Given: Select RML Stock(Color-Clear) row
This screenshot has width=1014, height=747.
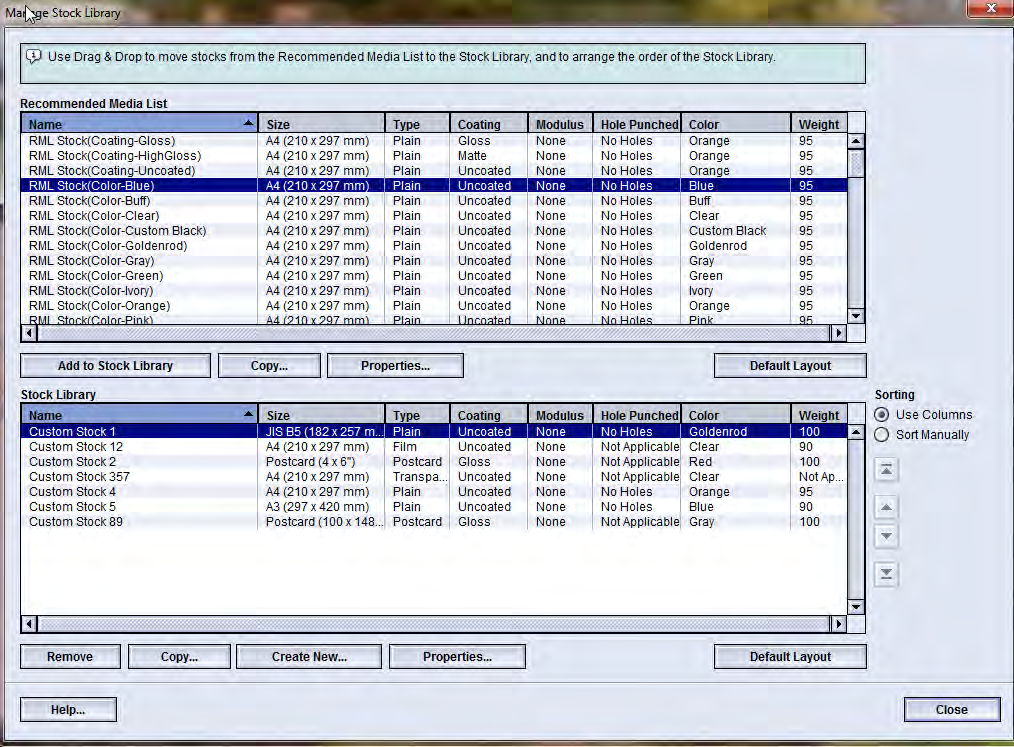Looking at the screenshot, I should click(434, 215).
